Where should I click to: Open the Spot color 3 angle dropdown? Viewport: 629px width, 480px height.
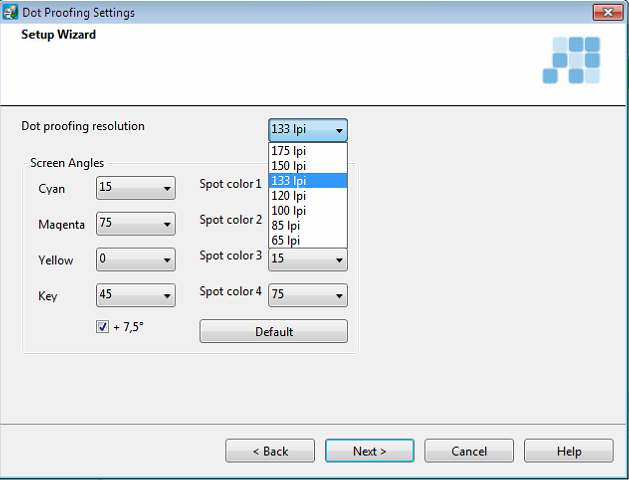(x=308, y=259)
